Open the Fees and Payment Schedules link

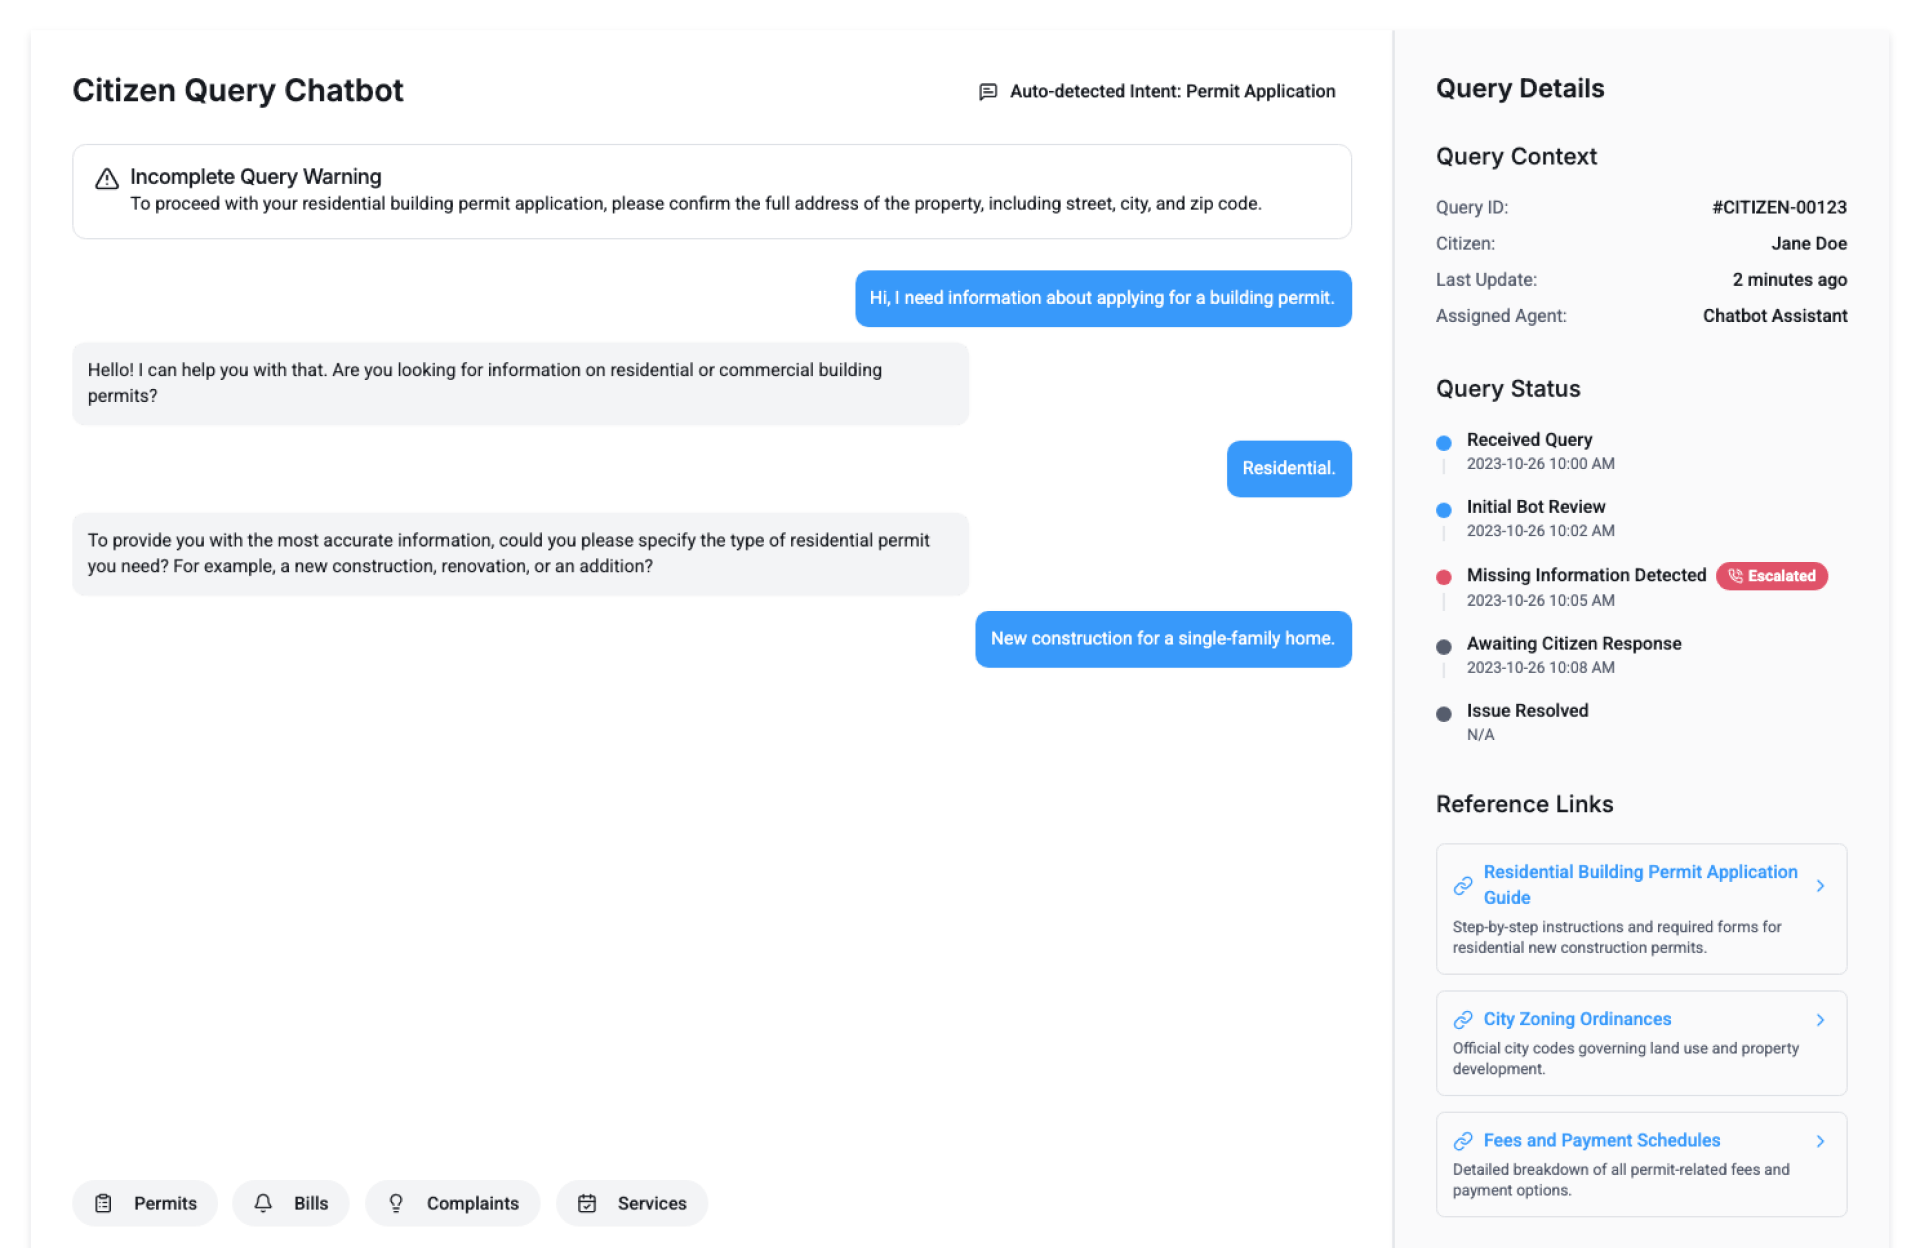[1601, 1140]
